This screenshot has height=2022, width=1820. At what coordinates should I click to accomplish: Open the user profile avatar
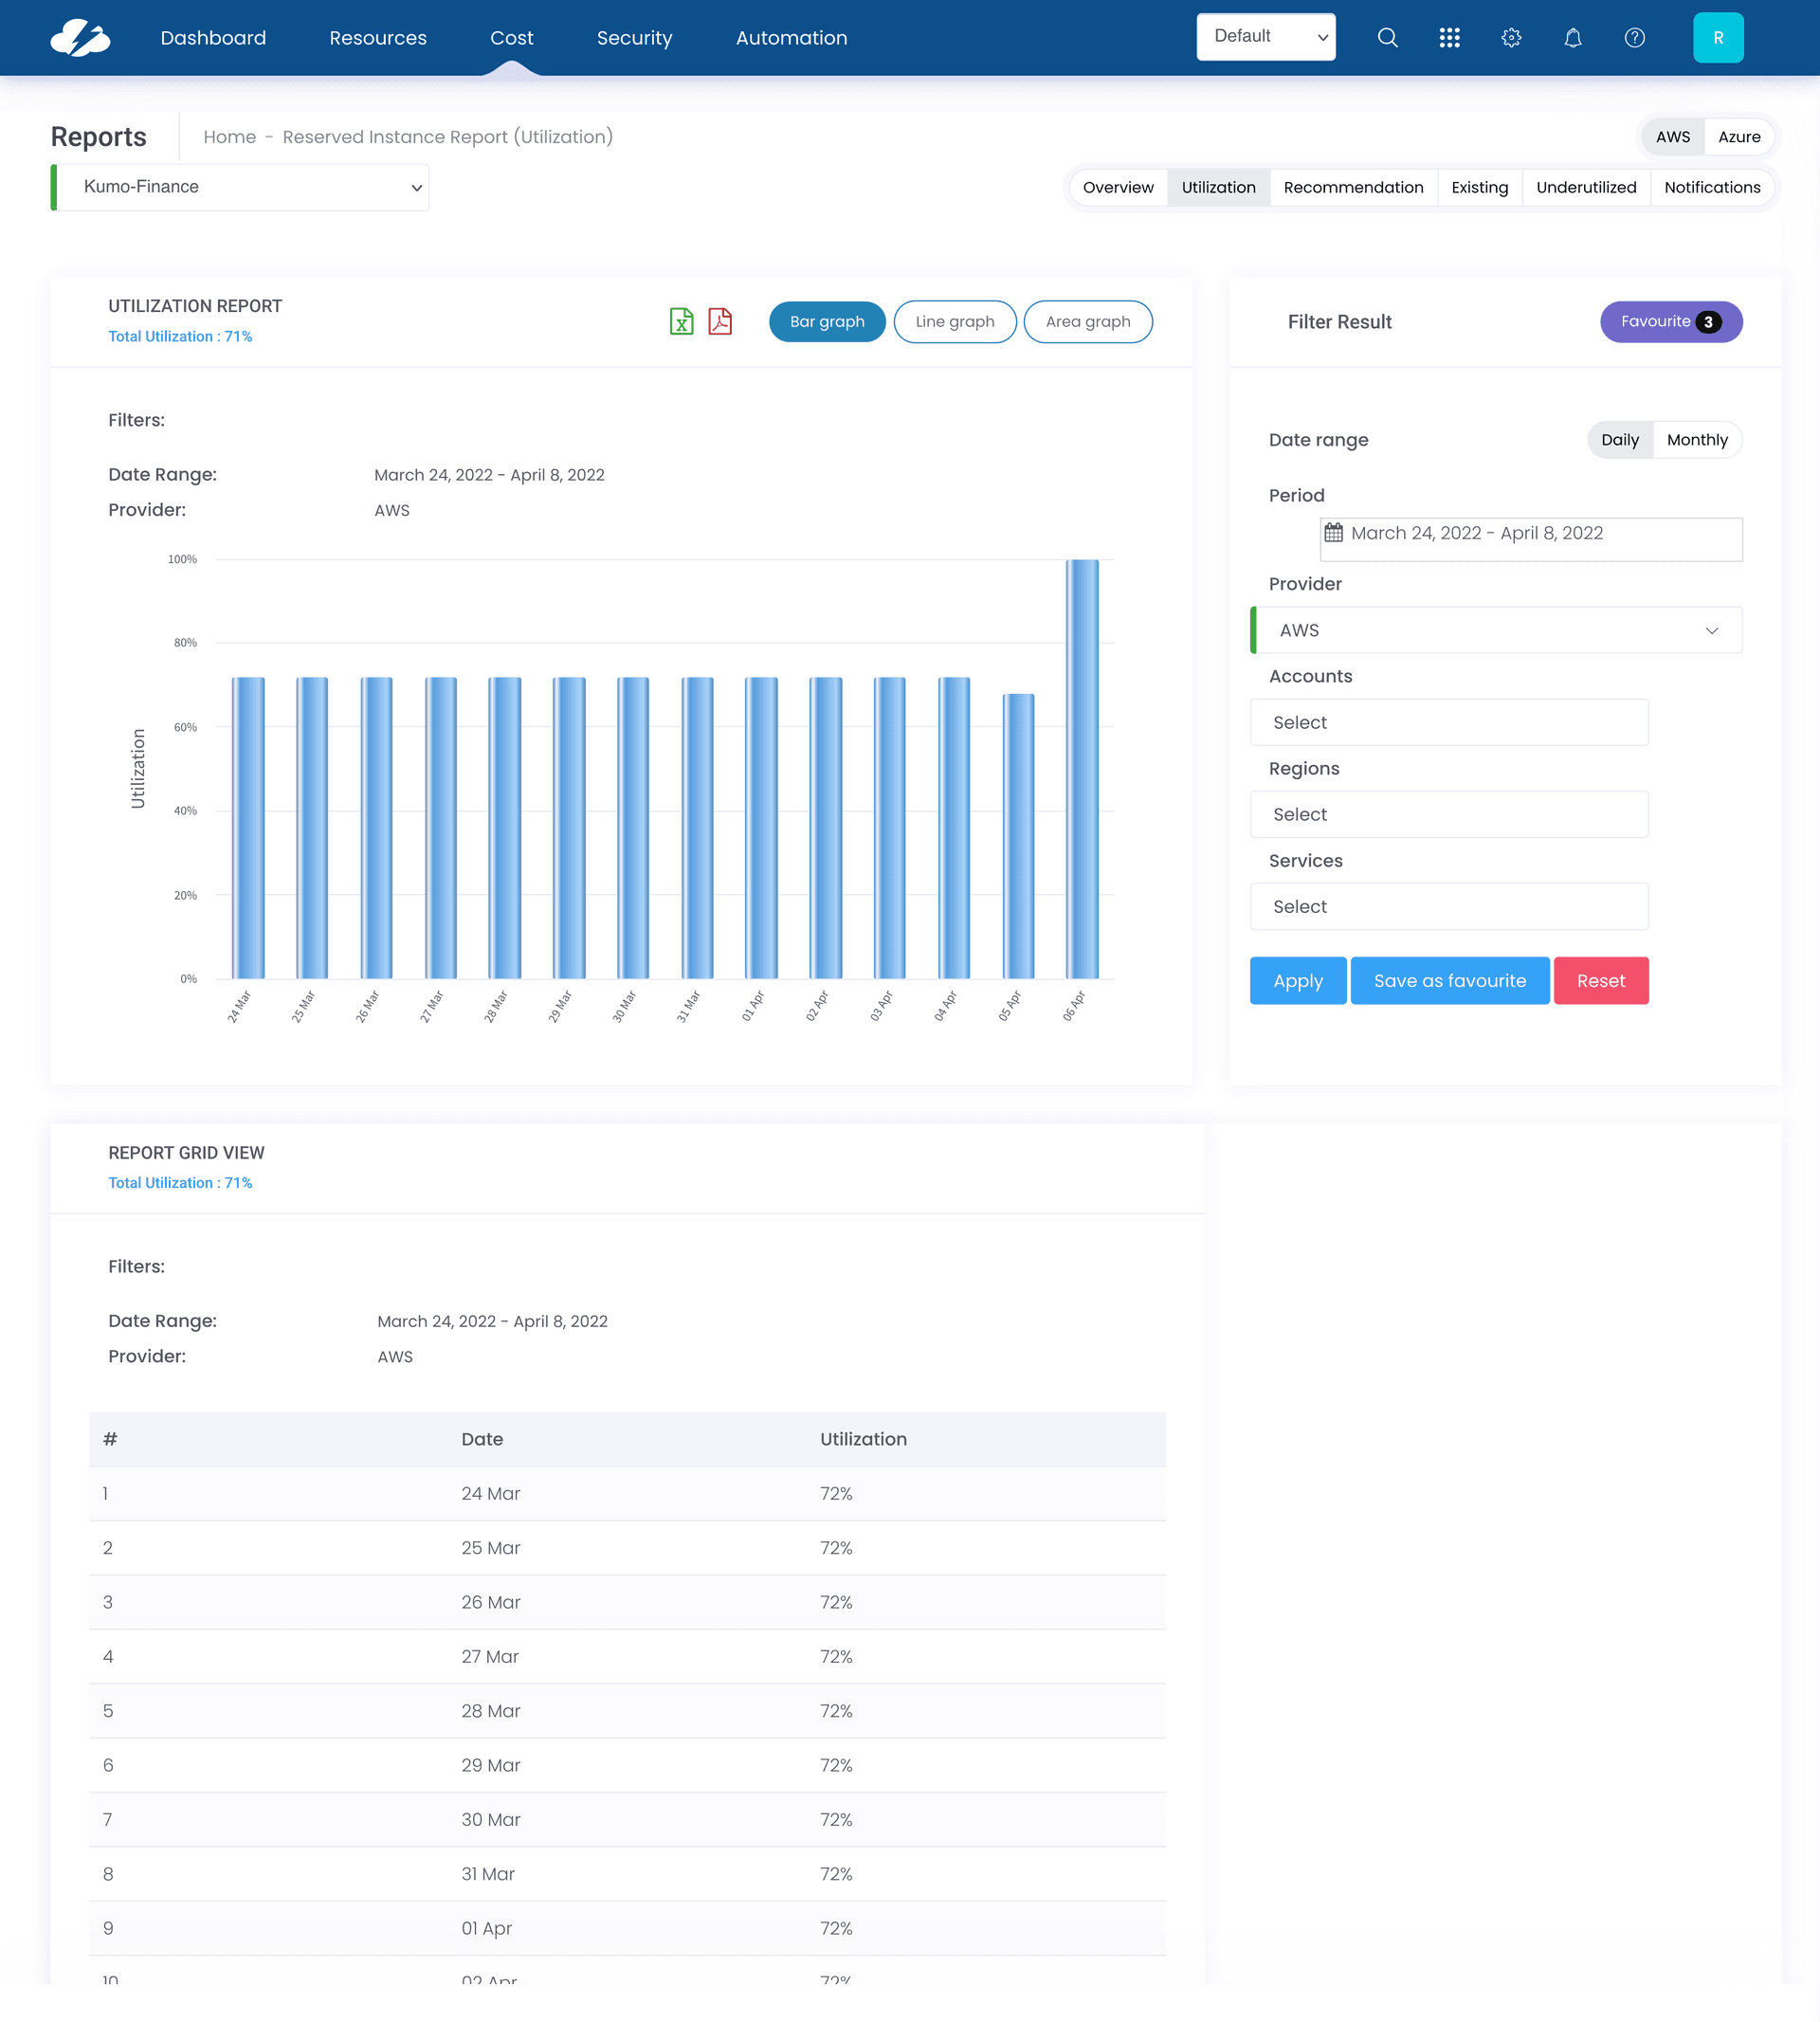click(1718, 37)
